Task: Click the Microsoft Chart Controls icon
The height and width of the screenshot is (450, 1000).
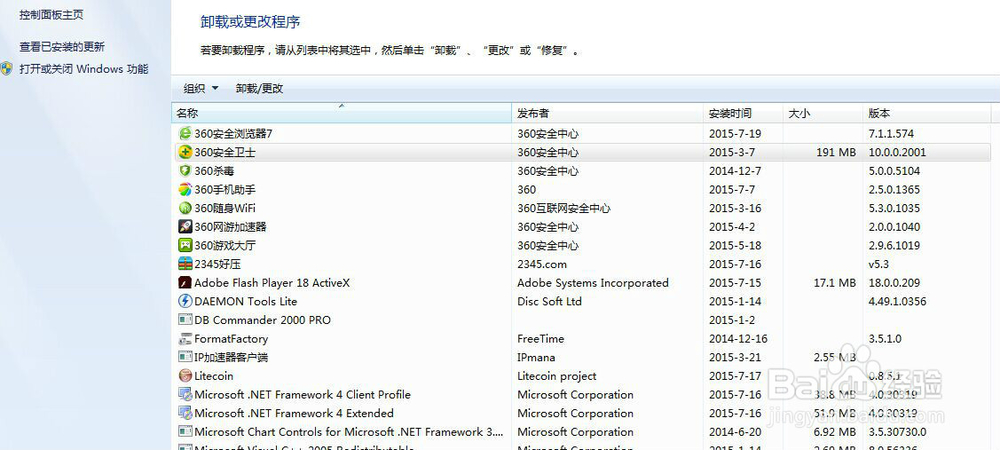Action: (185, 432)
